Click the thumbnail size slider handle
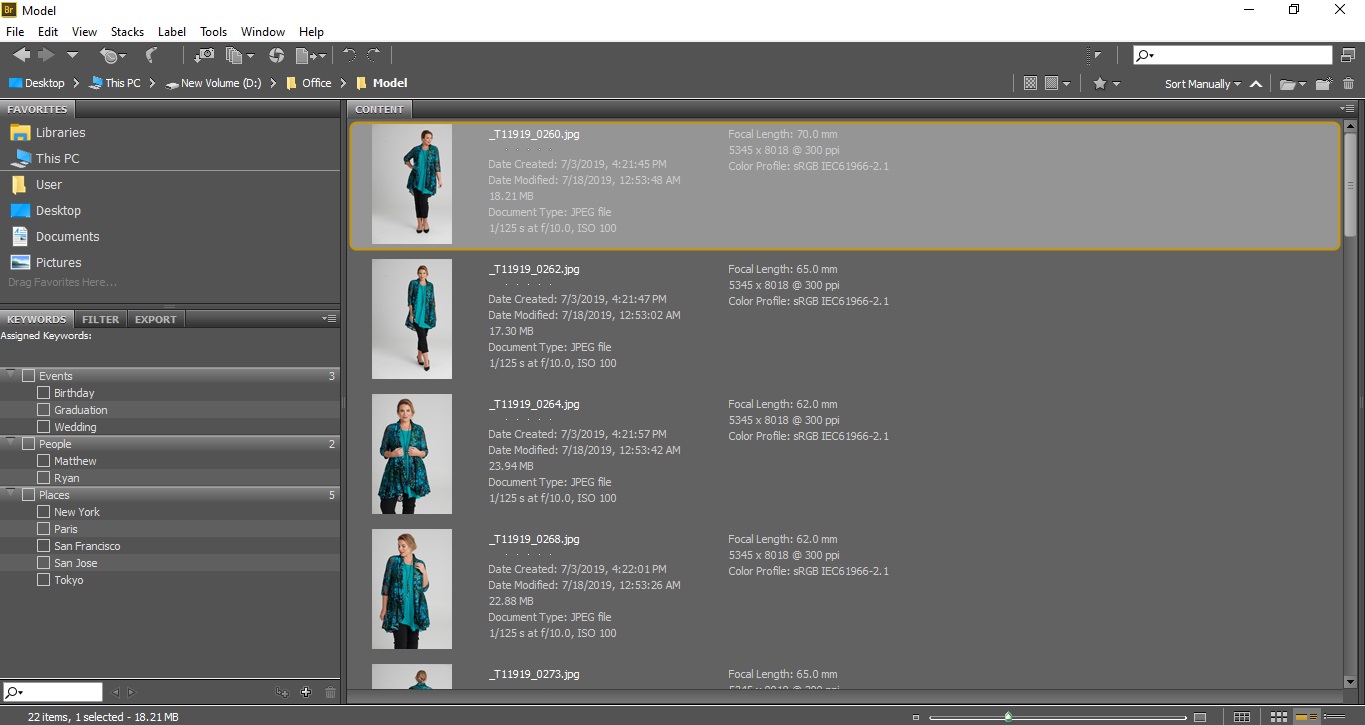Viewport: 1365px width, 725px height. (x=1008, y=716)
